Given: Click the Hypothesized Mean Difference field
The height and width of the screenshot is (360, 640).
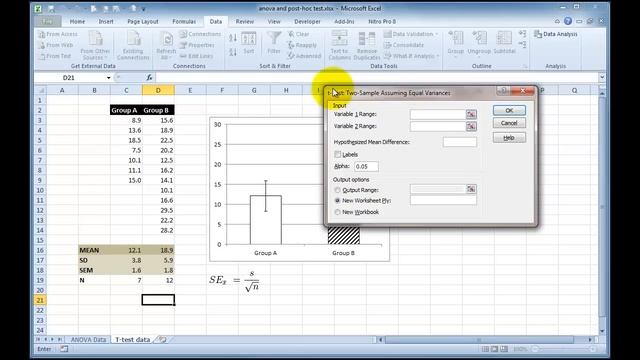Looking at the screenshot, I should pyautogui.click(x=460, y=142).
